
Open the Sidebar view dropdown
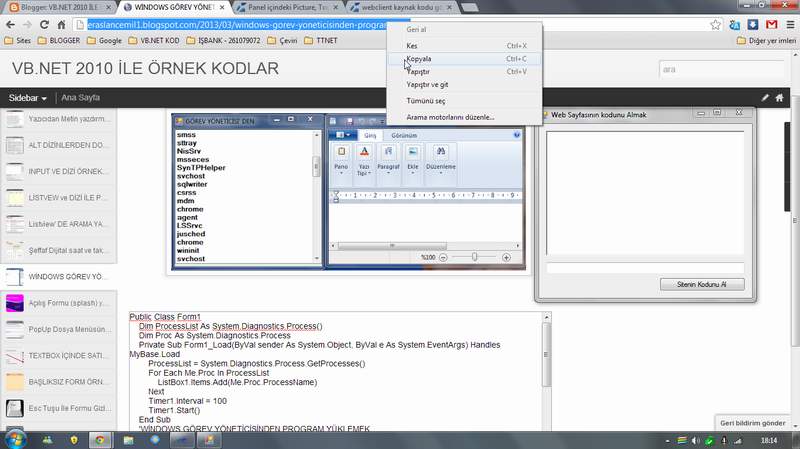point(28,97)
